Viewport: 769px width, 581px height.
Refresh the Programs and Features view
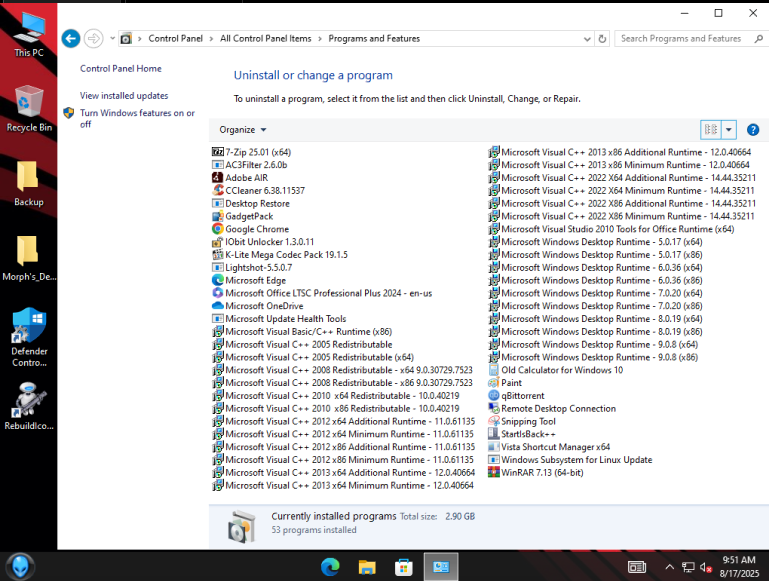(602, 38)
